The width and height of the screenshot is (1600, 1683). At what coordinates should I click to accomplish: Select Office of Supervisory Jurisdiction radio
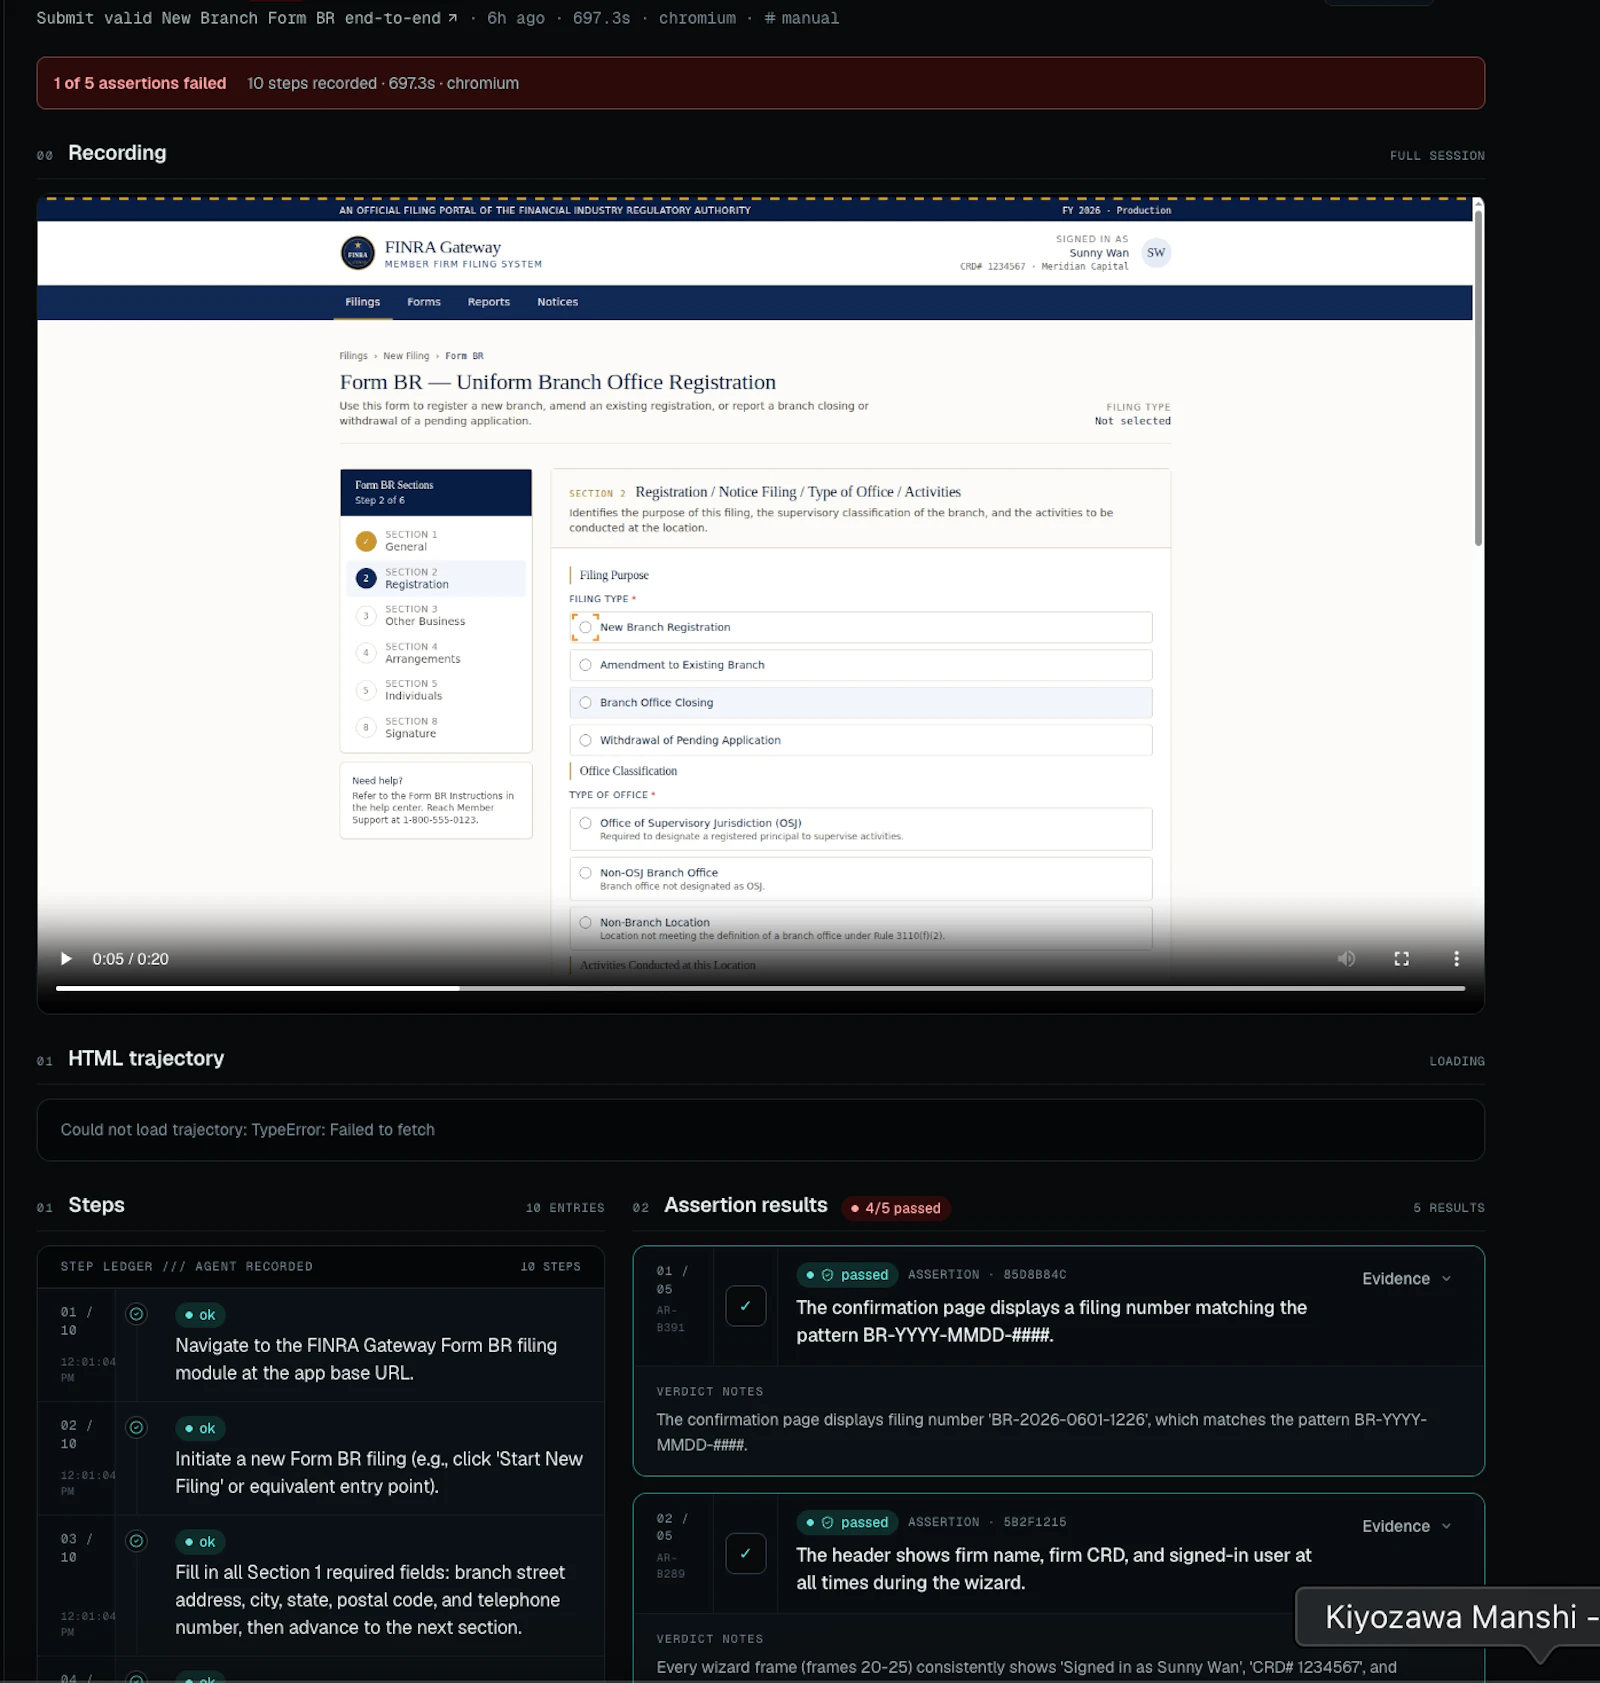point(585,823)
